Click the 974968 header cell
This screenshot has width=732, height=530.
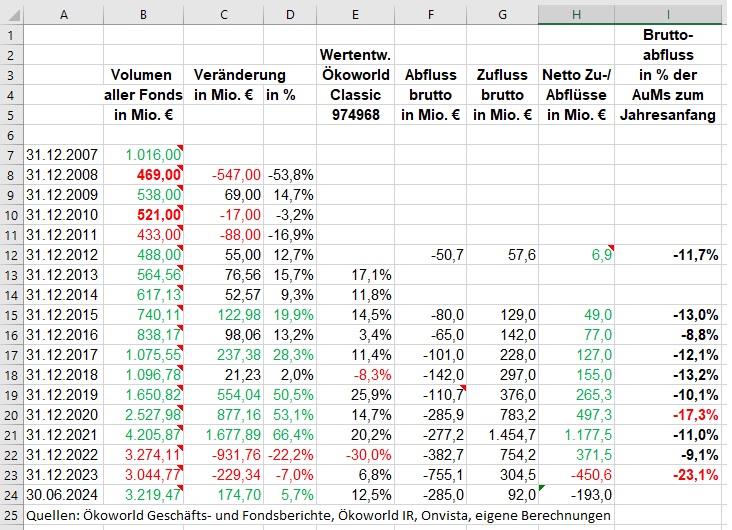(354, 114)
